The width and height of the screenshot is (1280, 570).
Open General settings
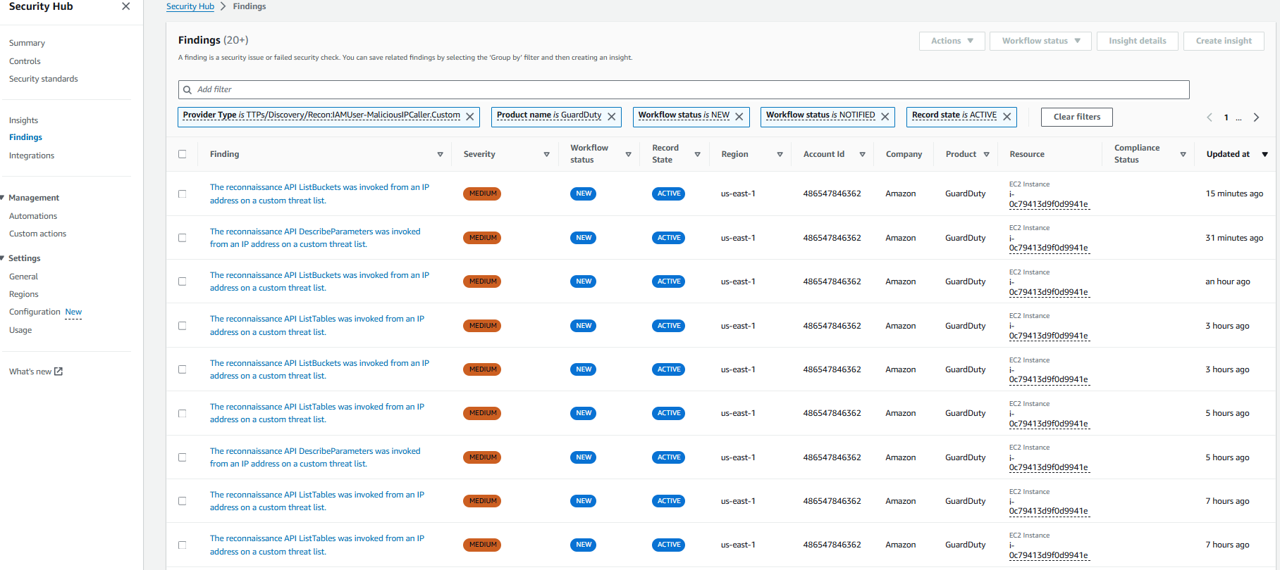pos(24,276)
